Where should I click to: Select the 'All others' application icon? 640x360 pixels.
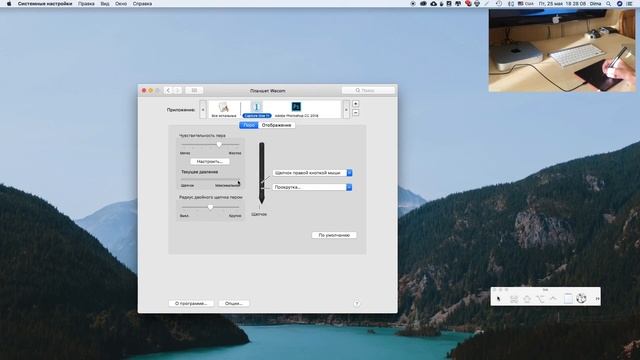pos(223,107)
